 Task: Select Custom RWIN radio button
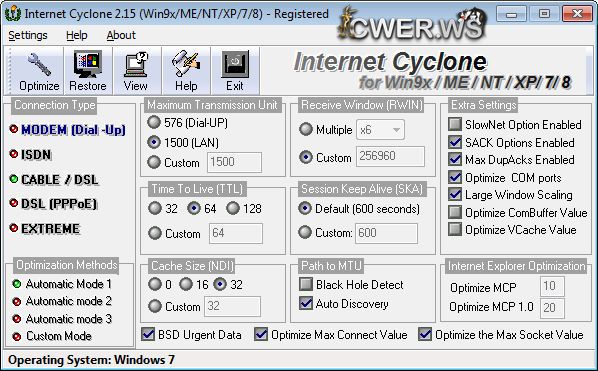(306, 157)
